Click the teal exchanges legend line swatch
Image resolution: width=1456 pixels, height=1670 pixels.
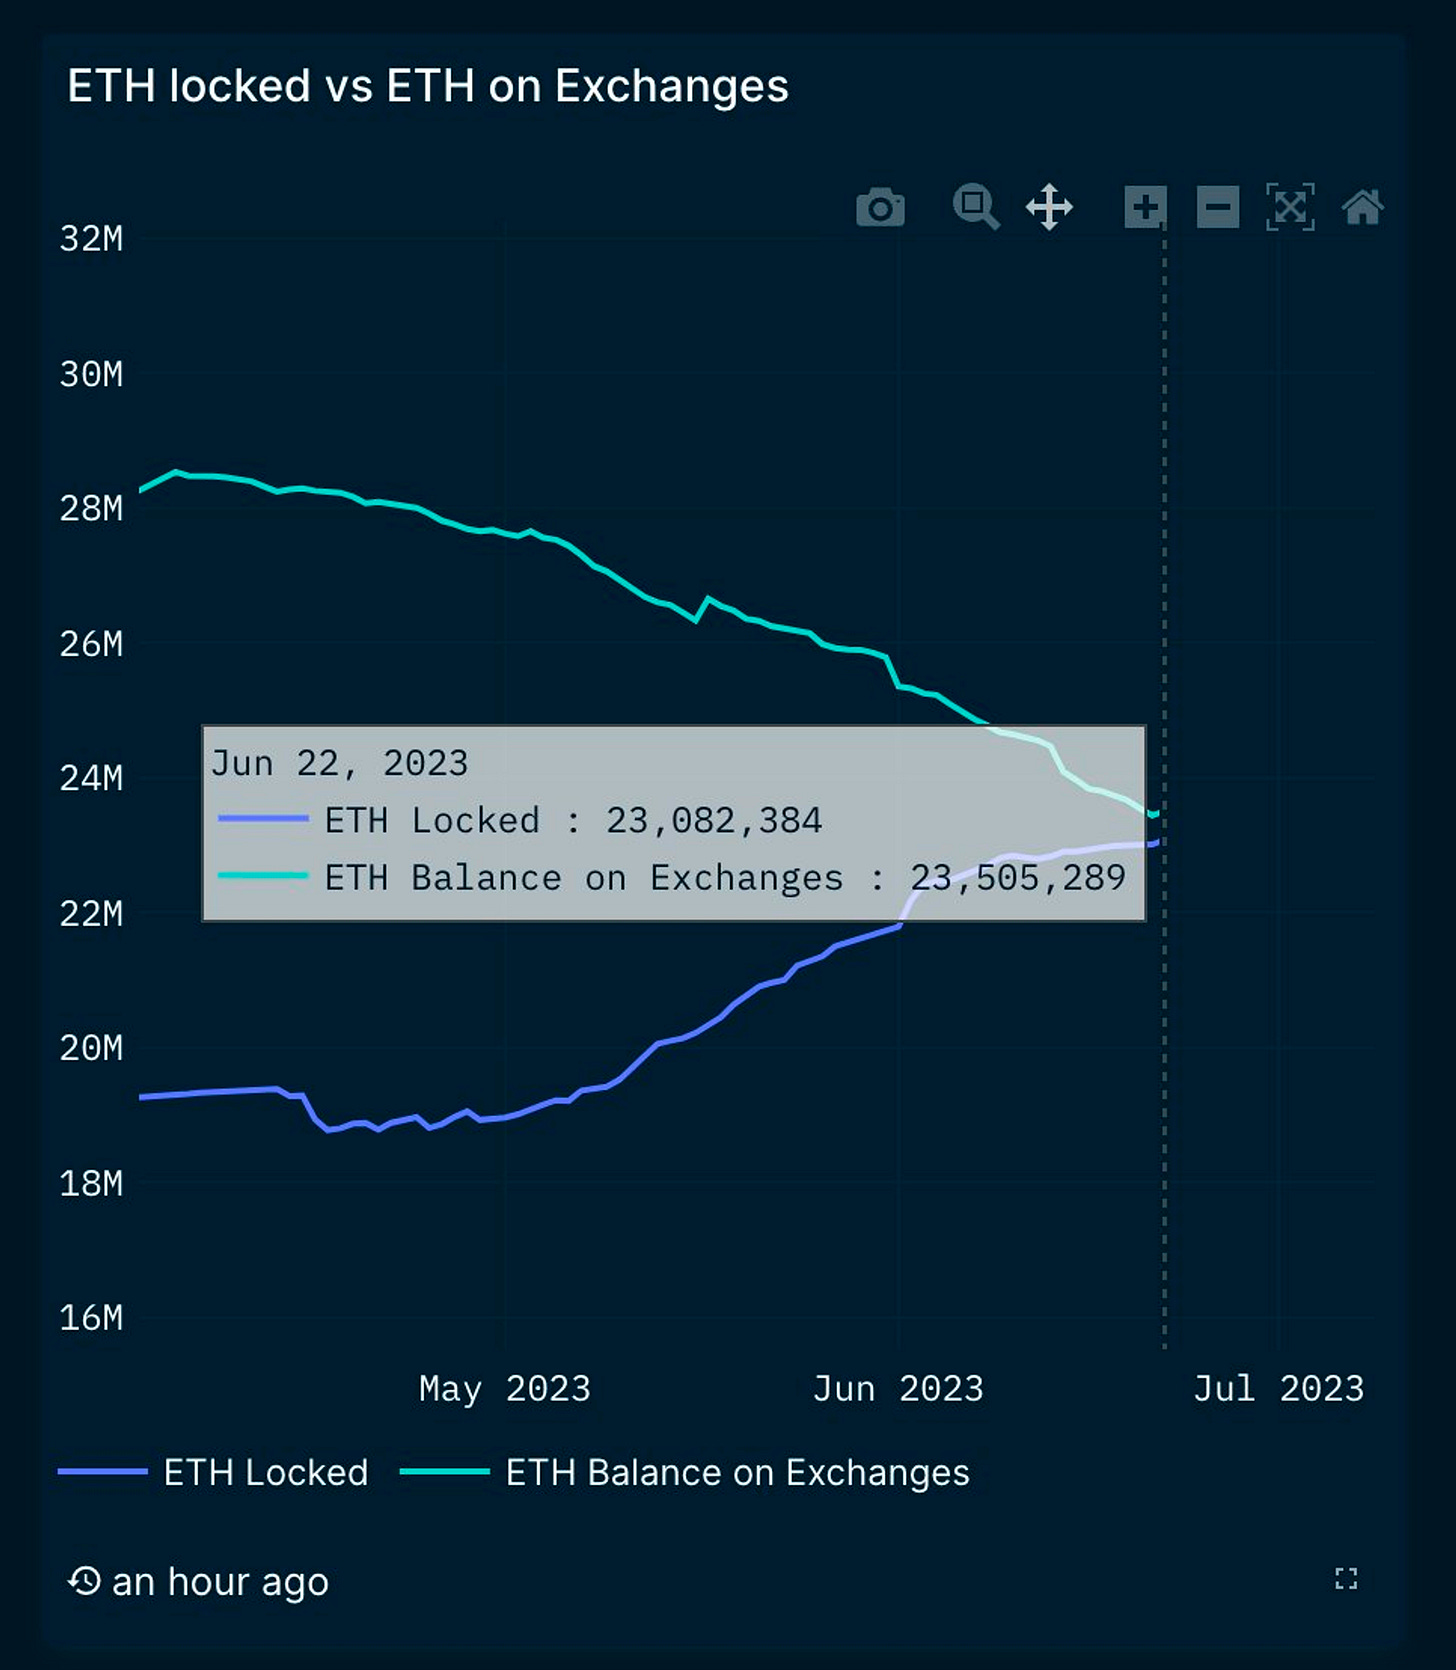coord(445,1472)
